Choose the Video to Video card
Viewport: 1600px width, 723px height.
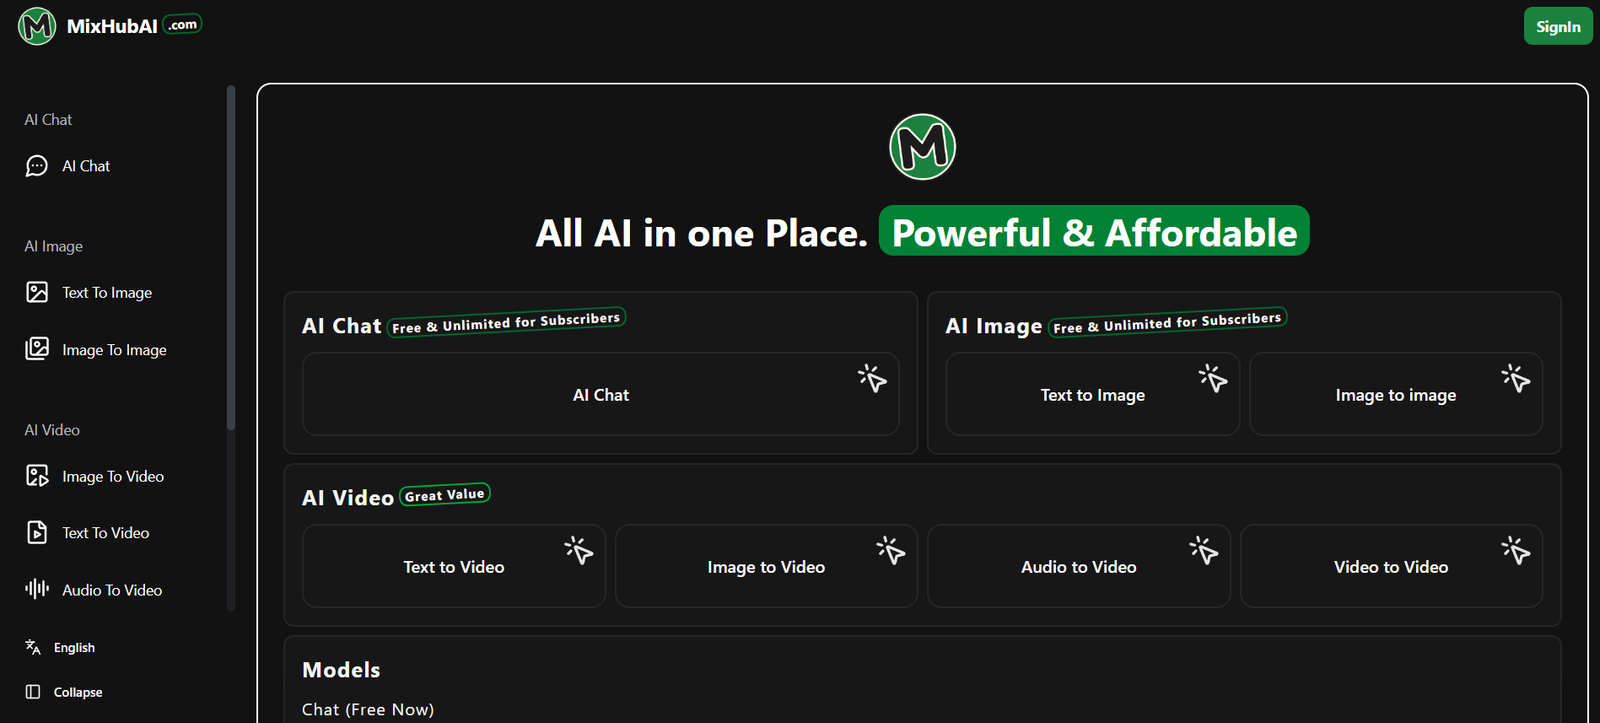[x=1390, y=567]
